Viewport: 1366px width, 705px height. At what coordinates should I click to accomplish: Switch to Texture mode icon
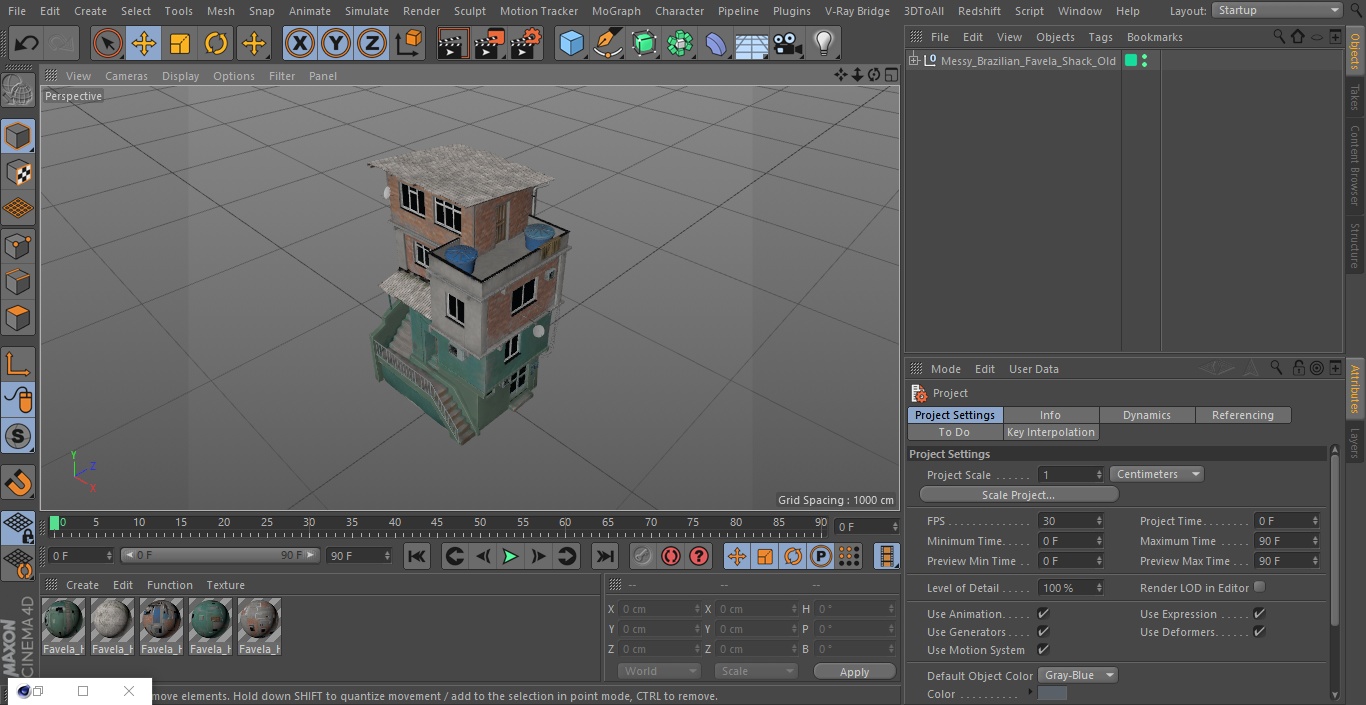point(18,172)
